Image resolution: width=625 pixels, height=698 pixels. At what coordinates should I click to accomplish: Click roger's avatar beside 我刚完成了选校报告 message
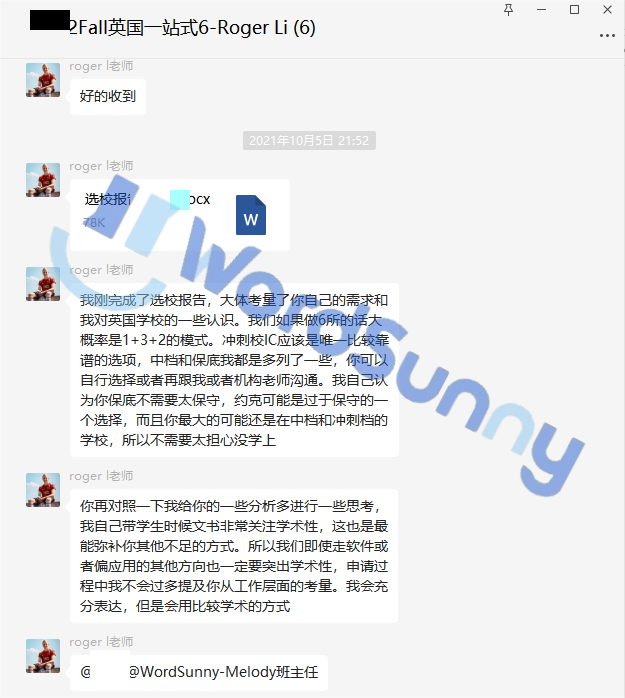(43, 284)
